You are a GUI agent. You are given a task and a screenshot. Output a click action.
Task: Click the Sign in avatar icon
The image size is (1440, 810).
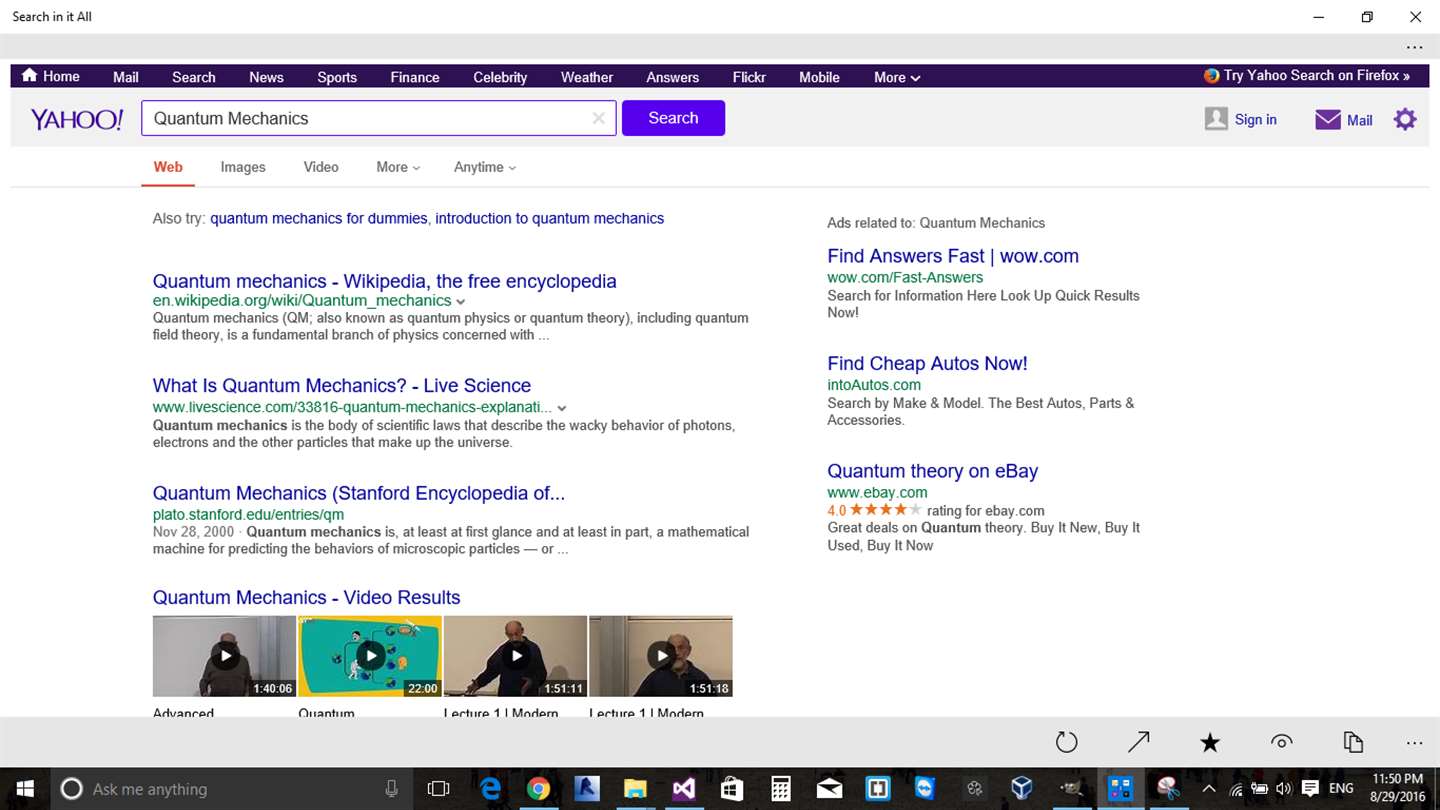coord(1216,119)
